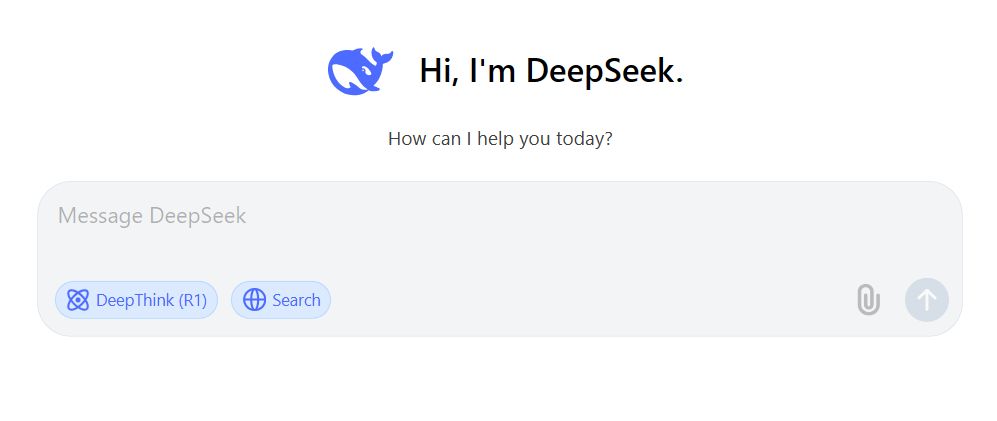Attach a file with the paperclip icon
997x421 pixels.
pyautogui.click(x=868, y=300)
